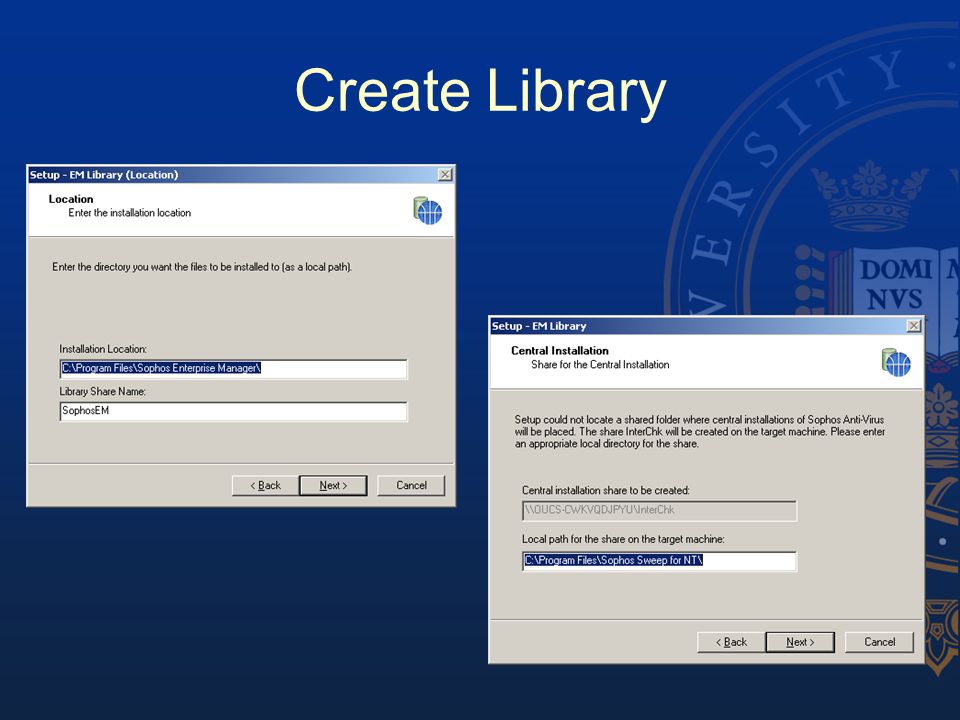Cancel the Central Installation setup dialog
The width and height of the screenshot is (960, 720).
(880, 642)
